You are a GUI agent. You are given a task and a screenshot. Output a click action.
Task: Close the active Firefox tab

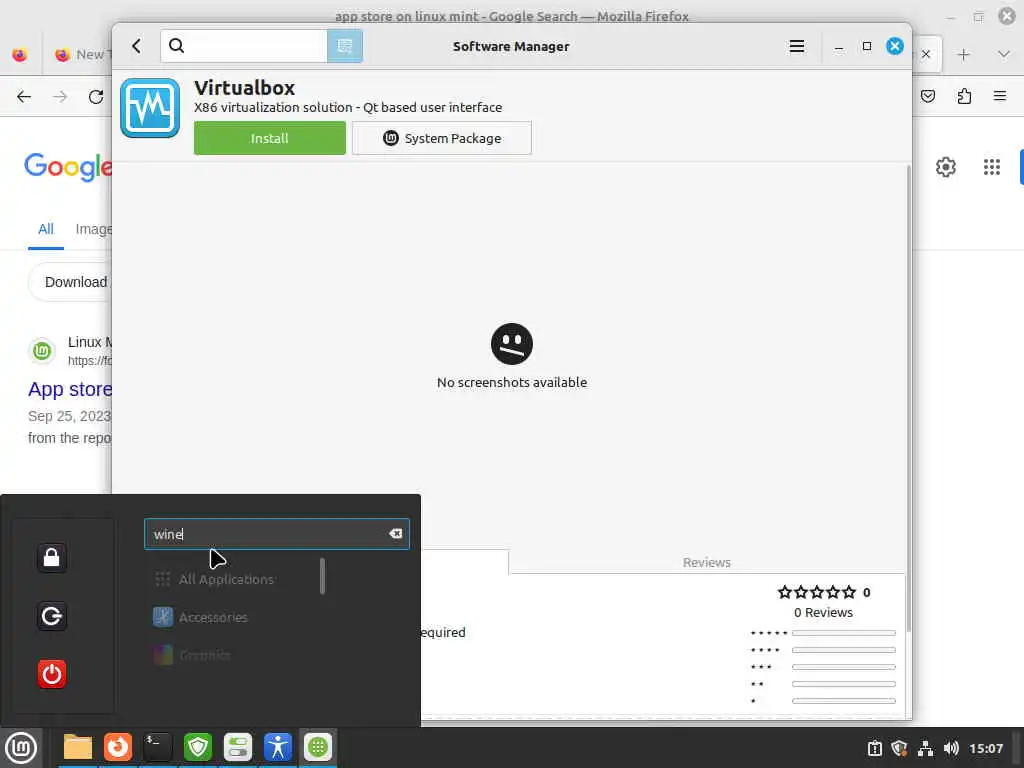(x=926, y=54)
